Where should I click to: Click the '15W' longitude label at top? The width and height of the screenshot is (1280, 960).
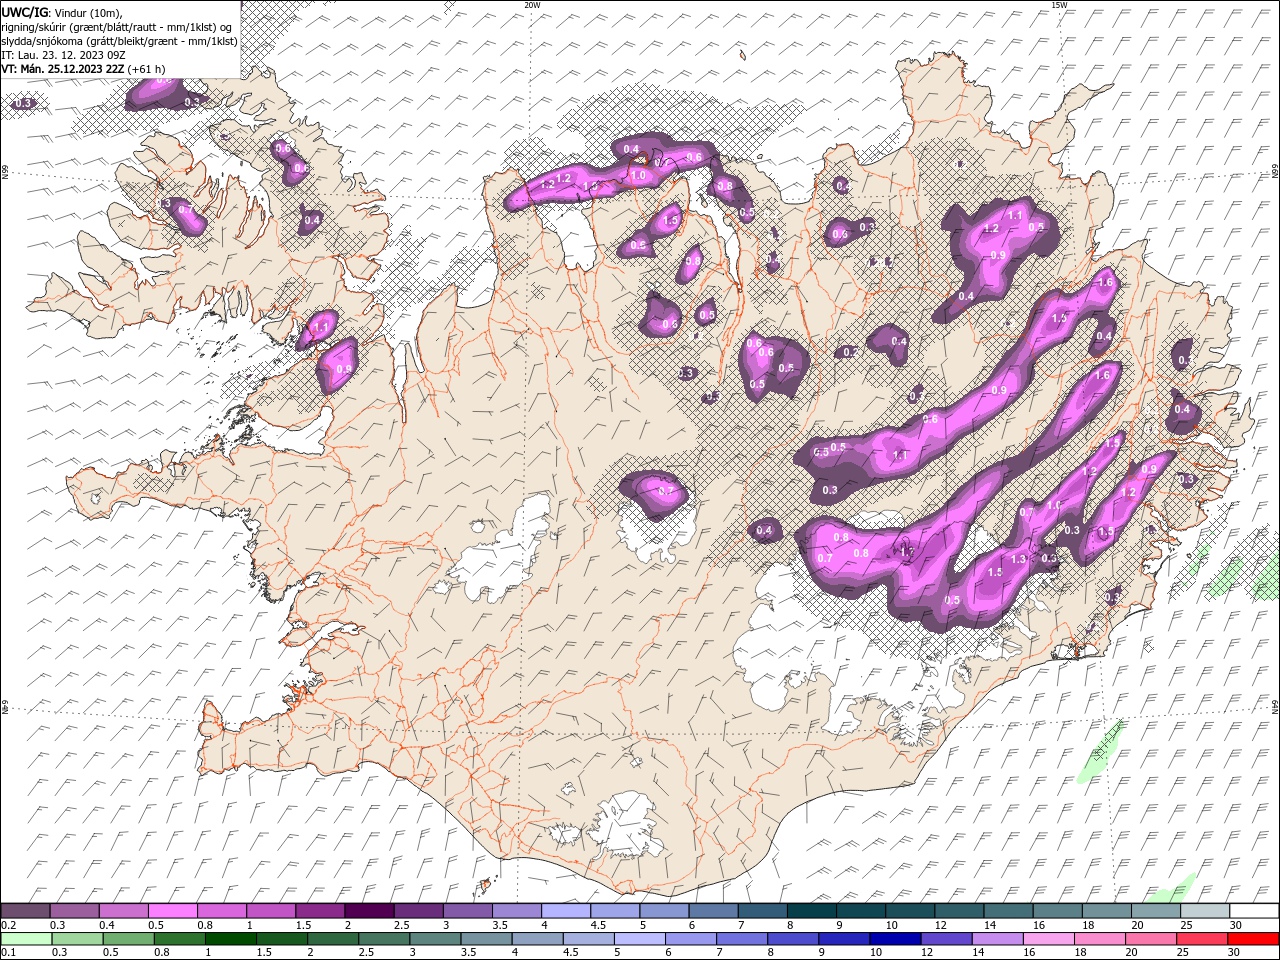tap(1059, 4)
